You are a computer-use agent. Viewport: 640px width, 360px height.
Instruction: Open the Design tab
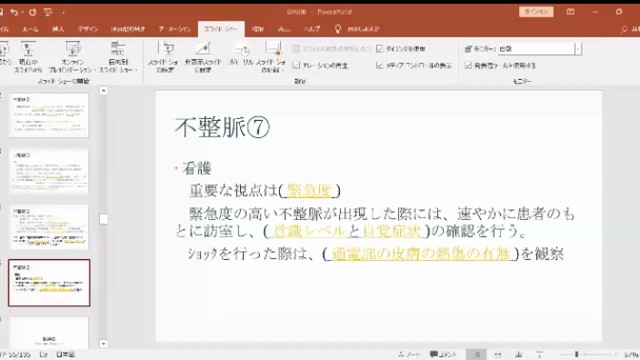88,29
